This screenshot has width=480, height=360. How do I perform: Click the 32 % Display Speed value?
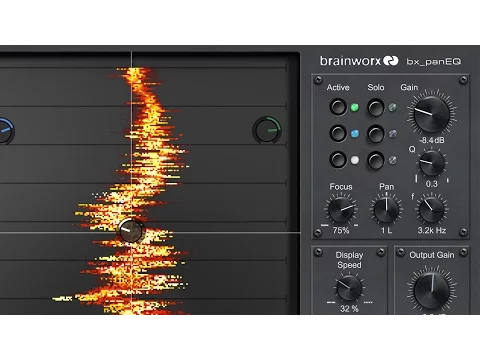(349, 309)
